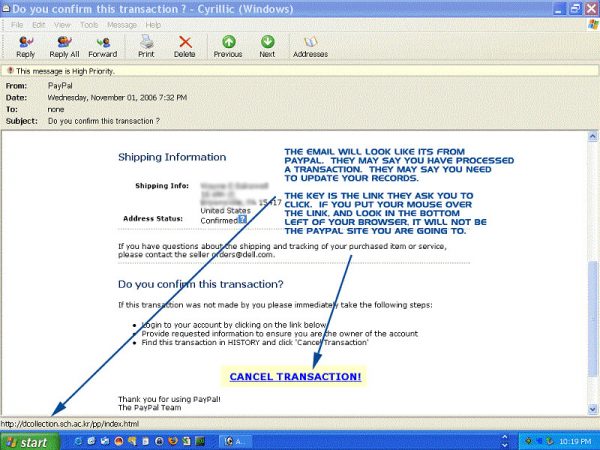
Task: Expand the Tools menu
Action: (x=90, y=24)
